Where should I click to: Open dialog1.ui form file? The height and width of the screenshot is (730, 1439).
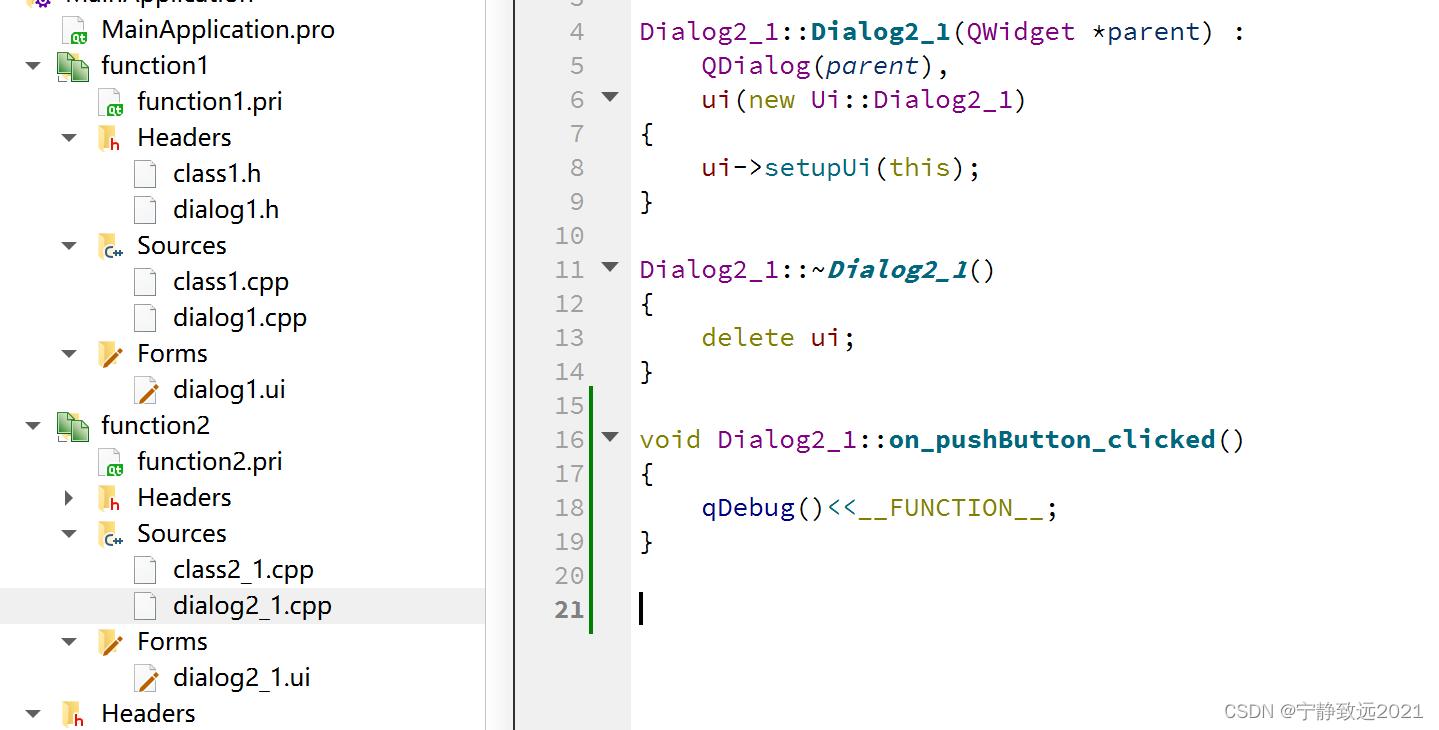[x=229, y=389]
